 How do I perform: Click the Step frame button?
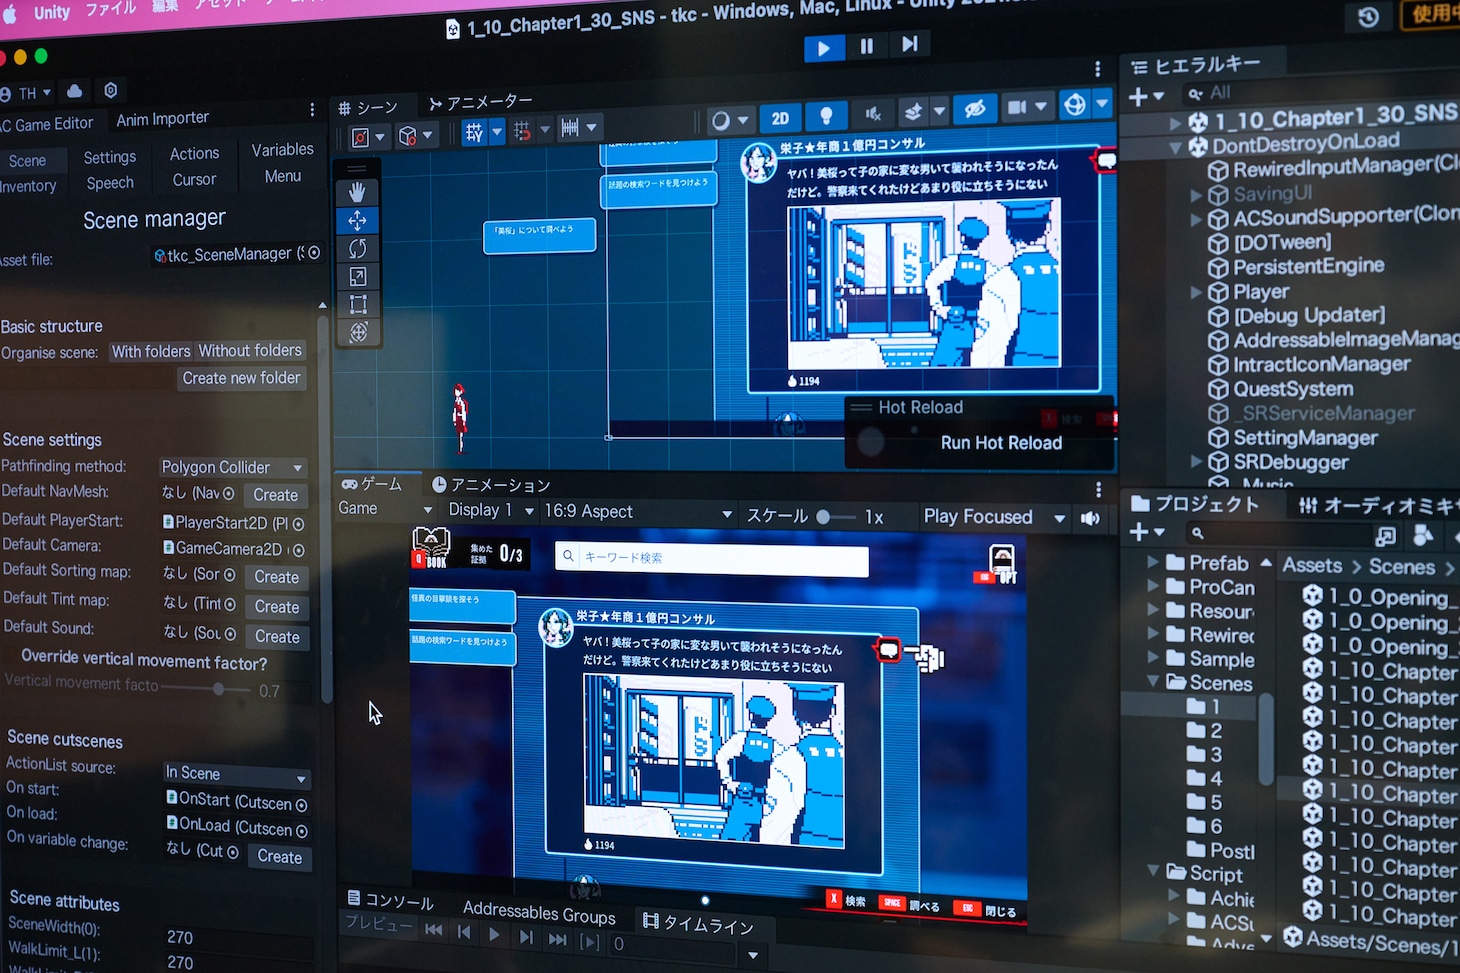[909, 44]
